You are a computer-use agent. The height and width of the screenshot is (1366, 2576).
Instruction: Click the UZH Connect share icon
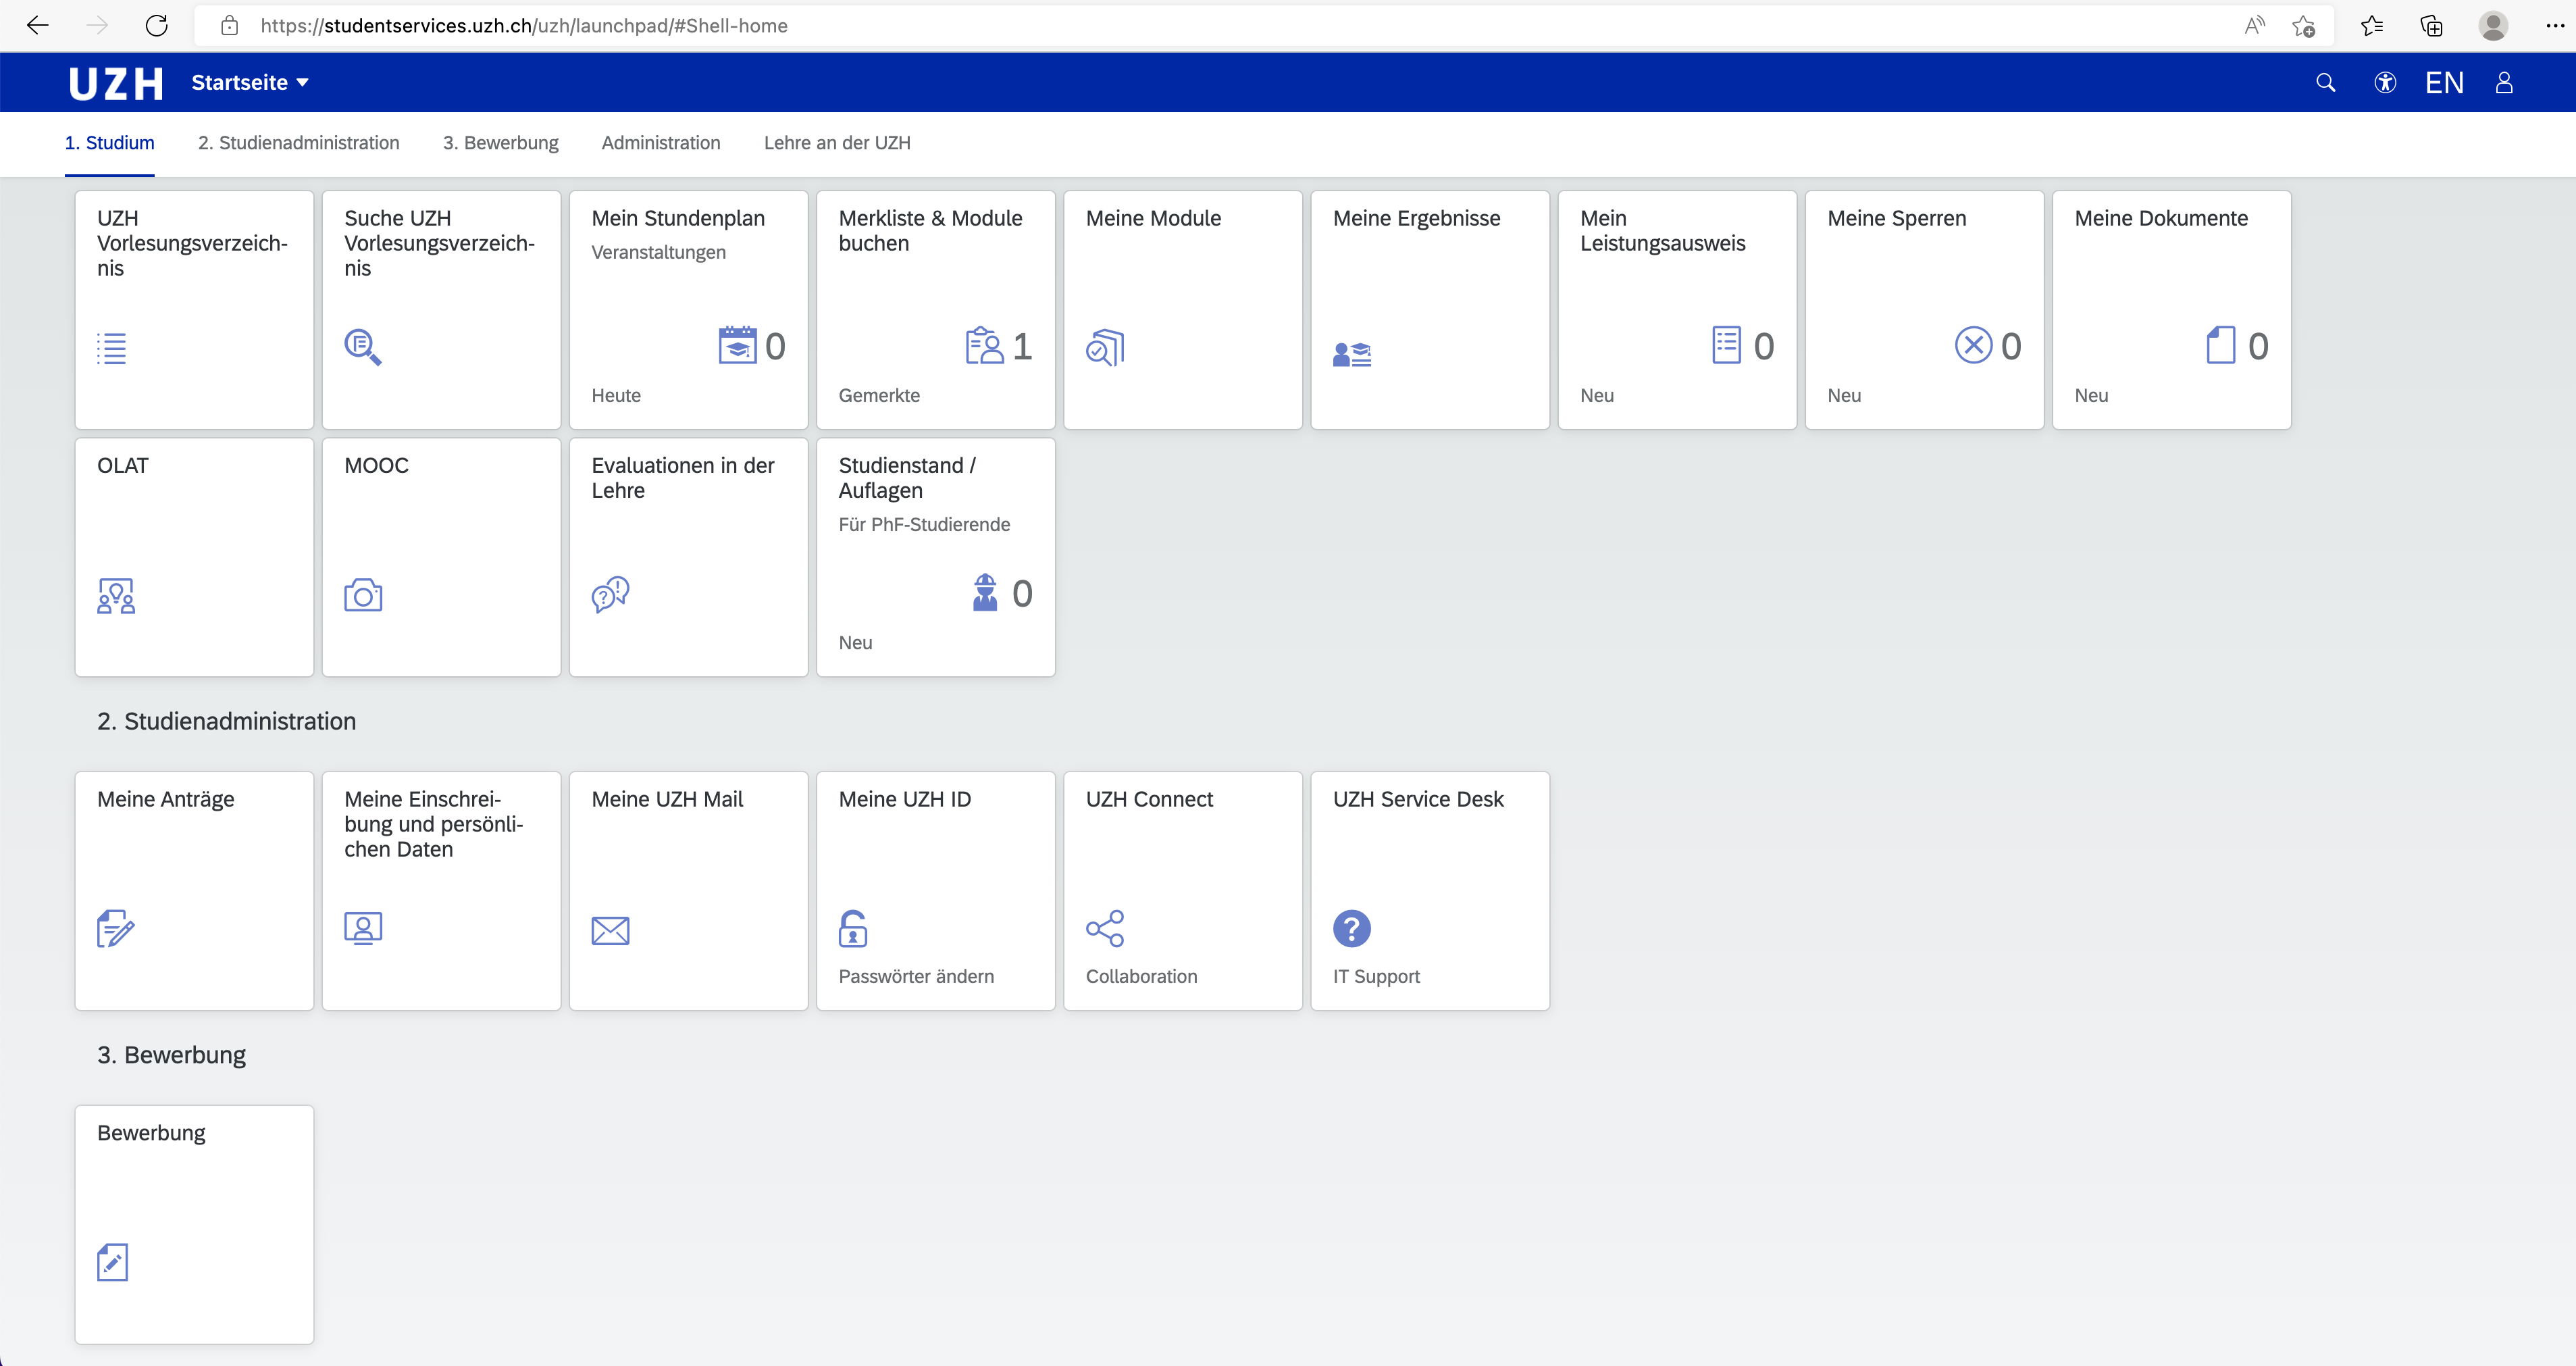pos(1105,928)
